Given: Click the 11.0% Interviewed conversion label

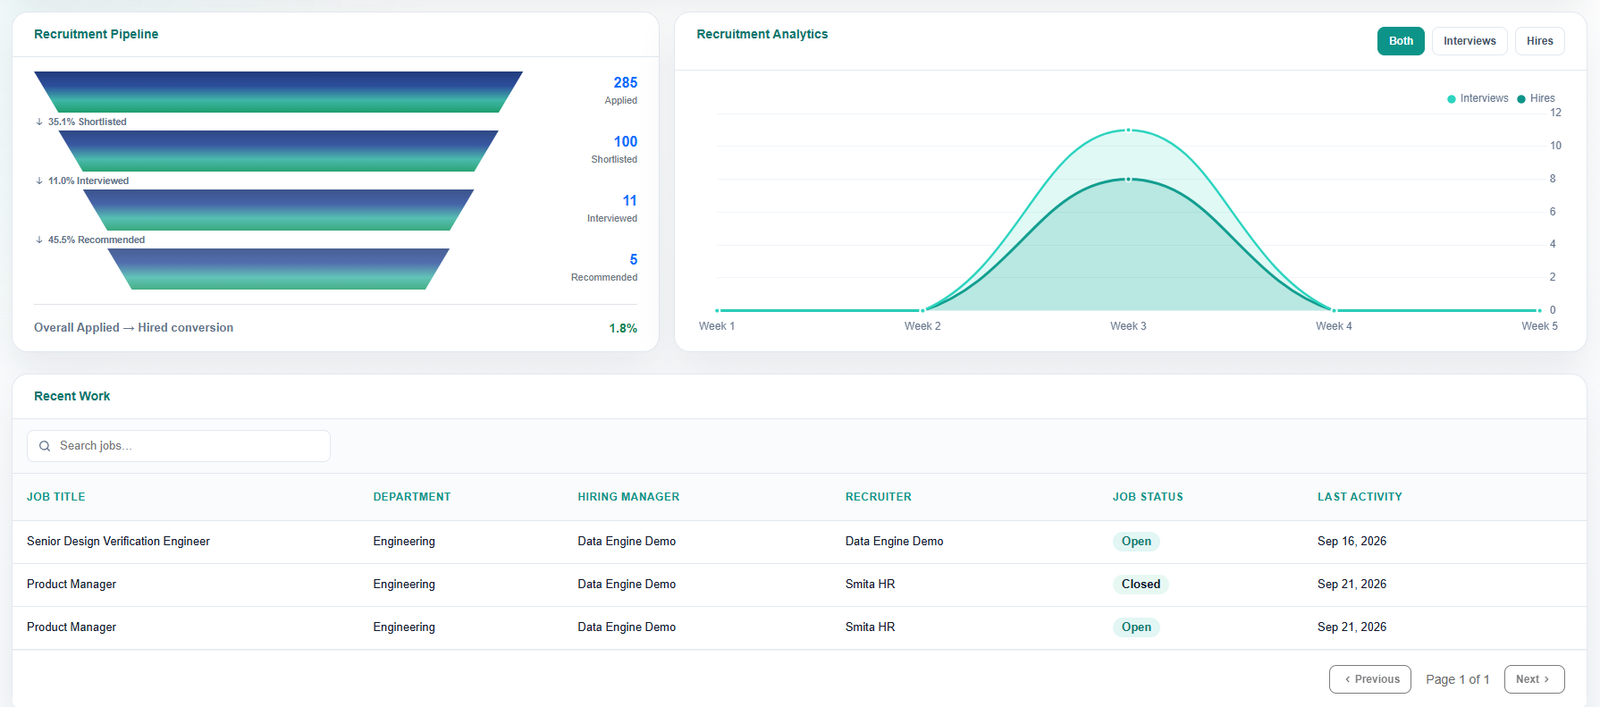Looking at the screenshot, I should pyautogui.click(x=88, y=181).
